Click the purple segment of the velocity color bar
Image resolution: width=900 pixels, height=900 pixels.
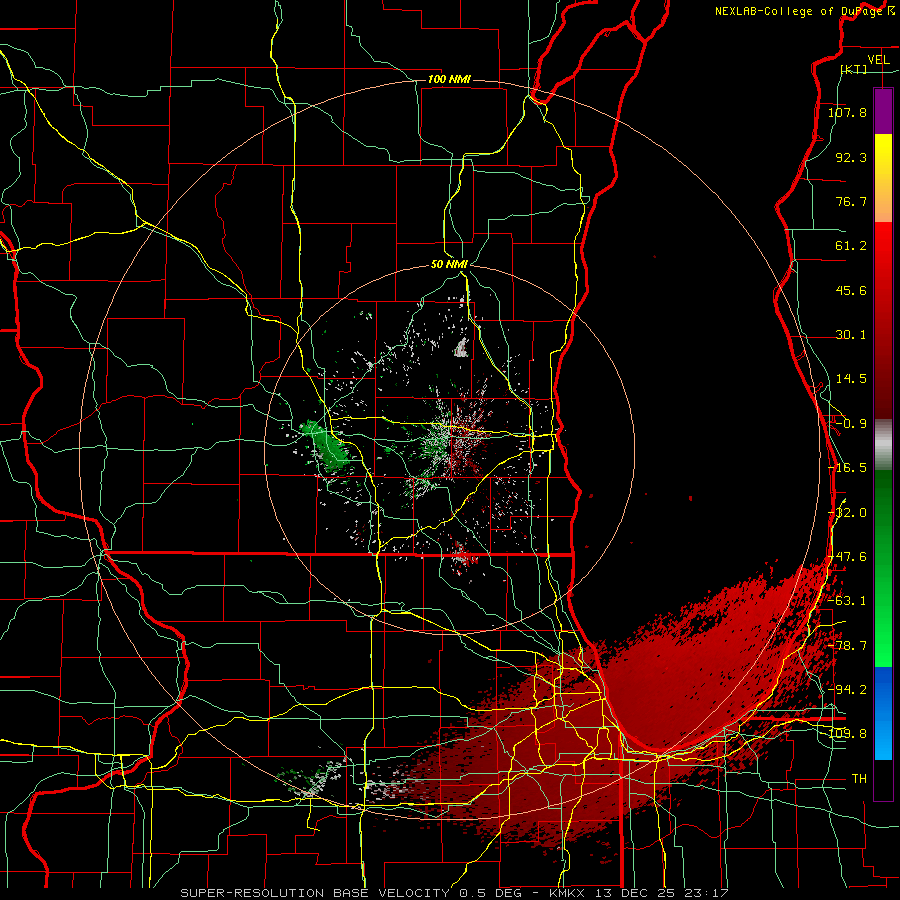point(883,111)
